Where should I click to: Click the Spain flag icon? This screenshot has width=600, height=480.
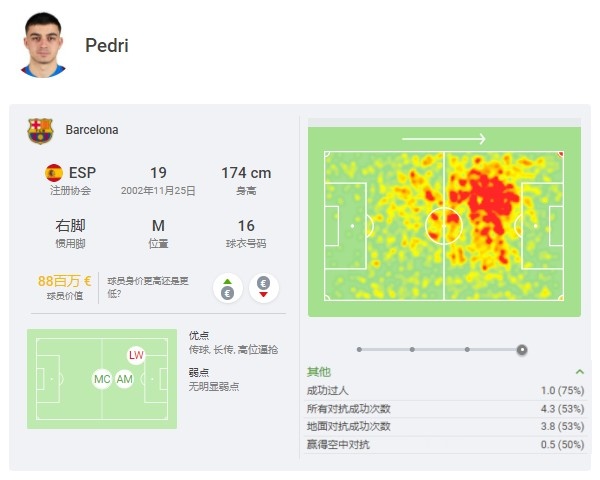coord(54,173)
